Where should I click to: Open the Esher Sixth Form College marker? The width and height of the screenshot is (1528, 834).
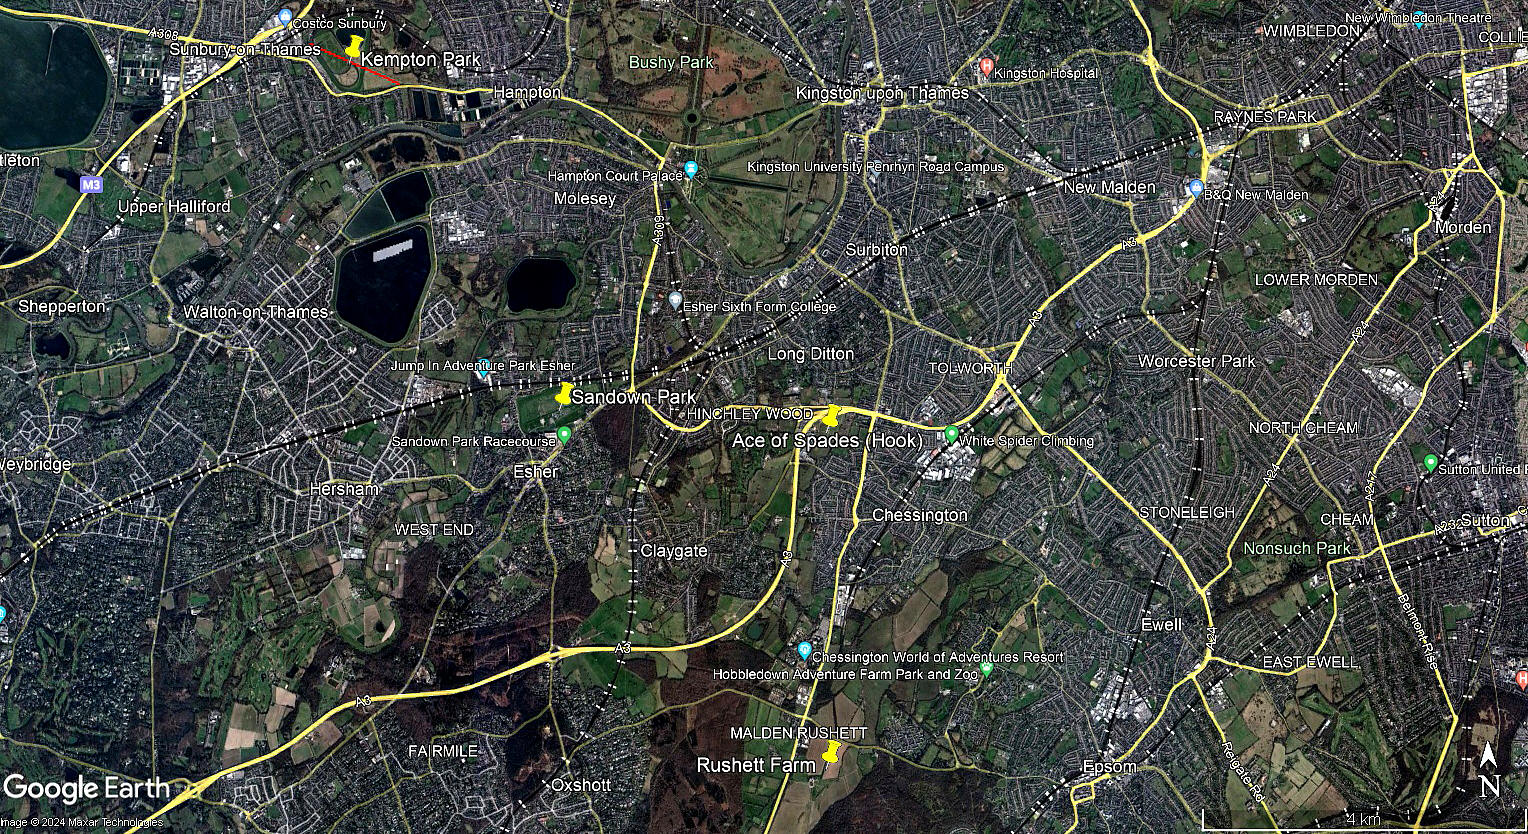(675, 300)
